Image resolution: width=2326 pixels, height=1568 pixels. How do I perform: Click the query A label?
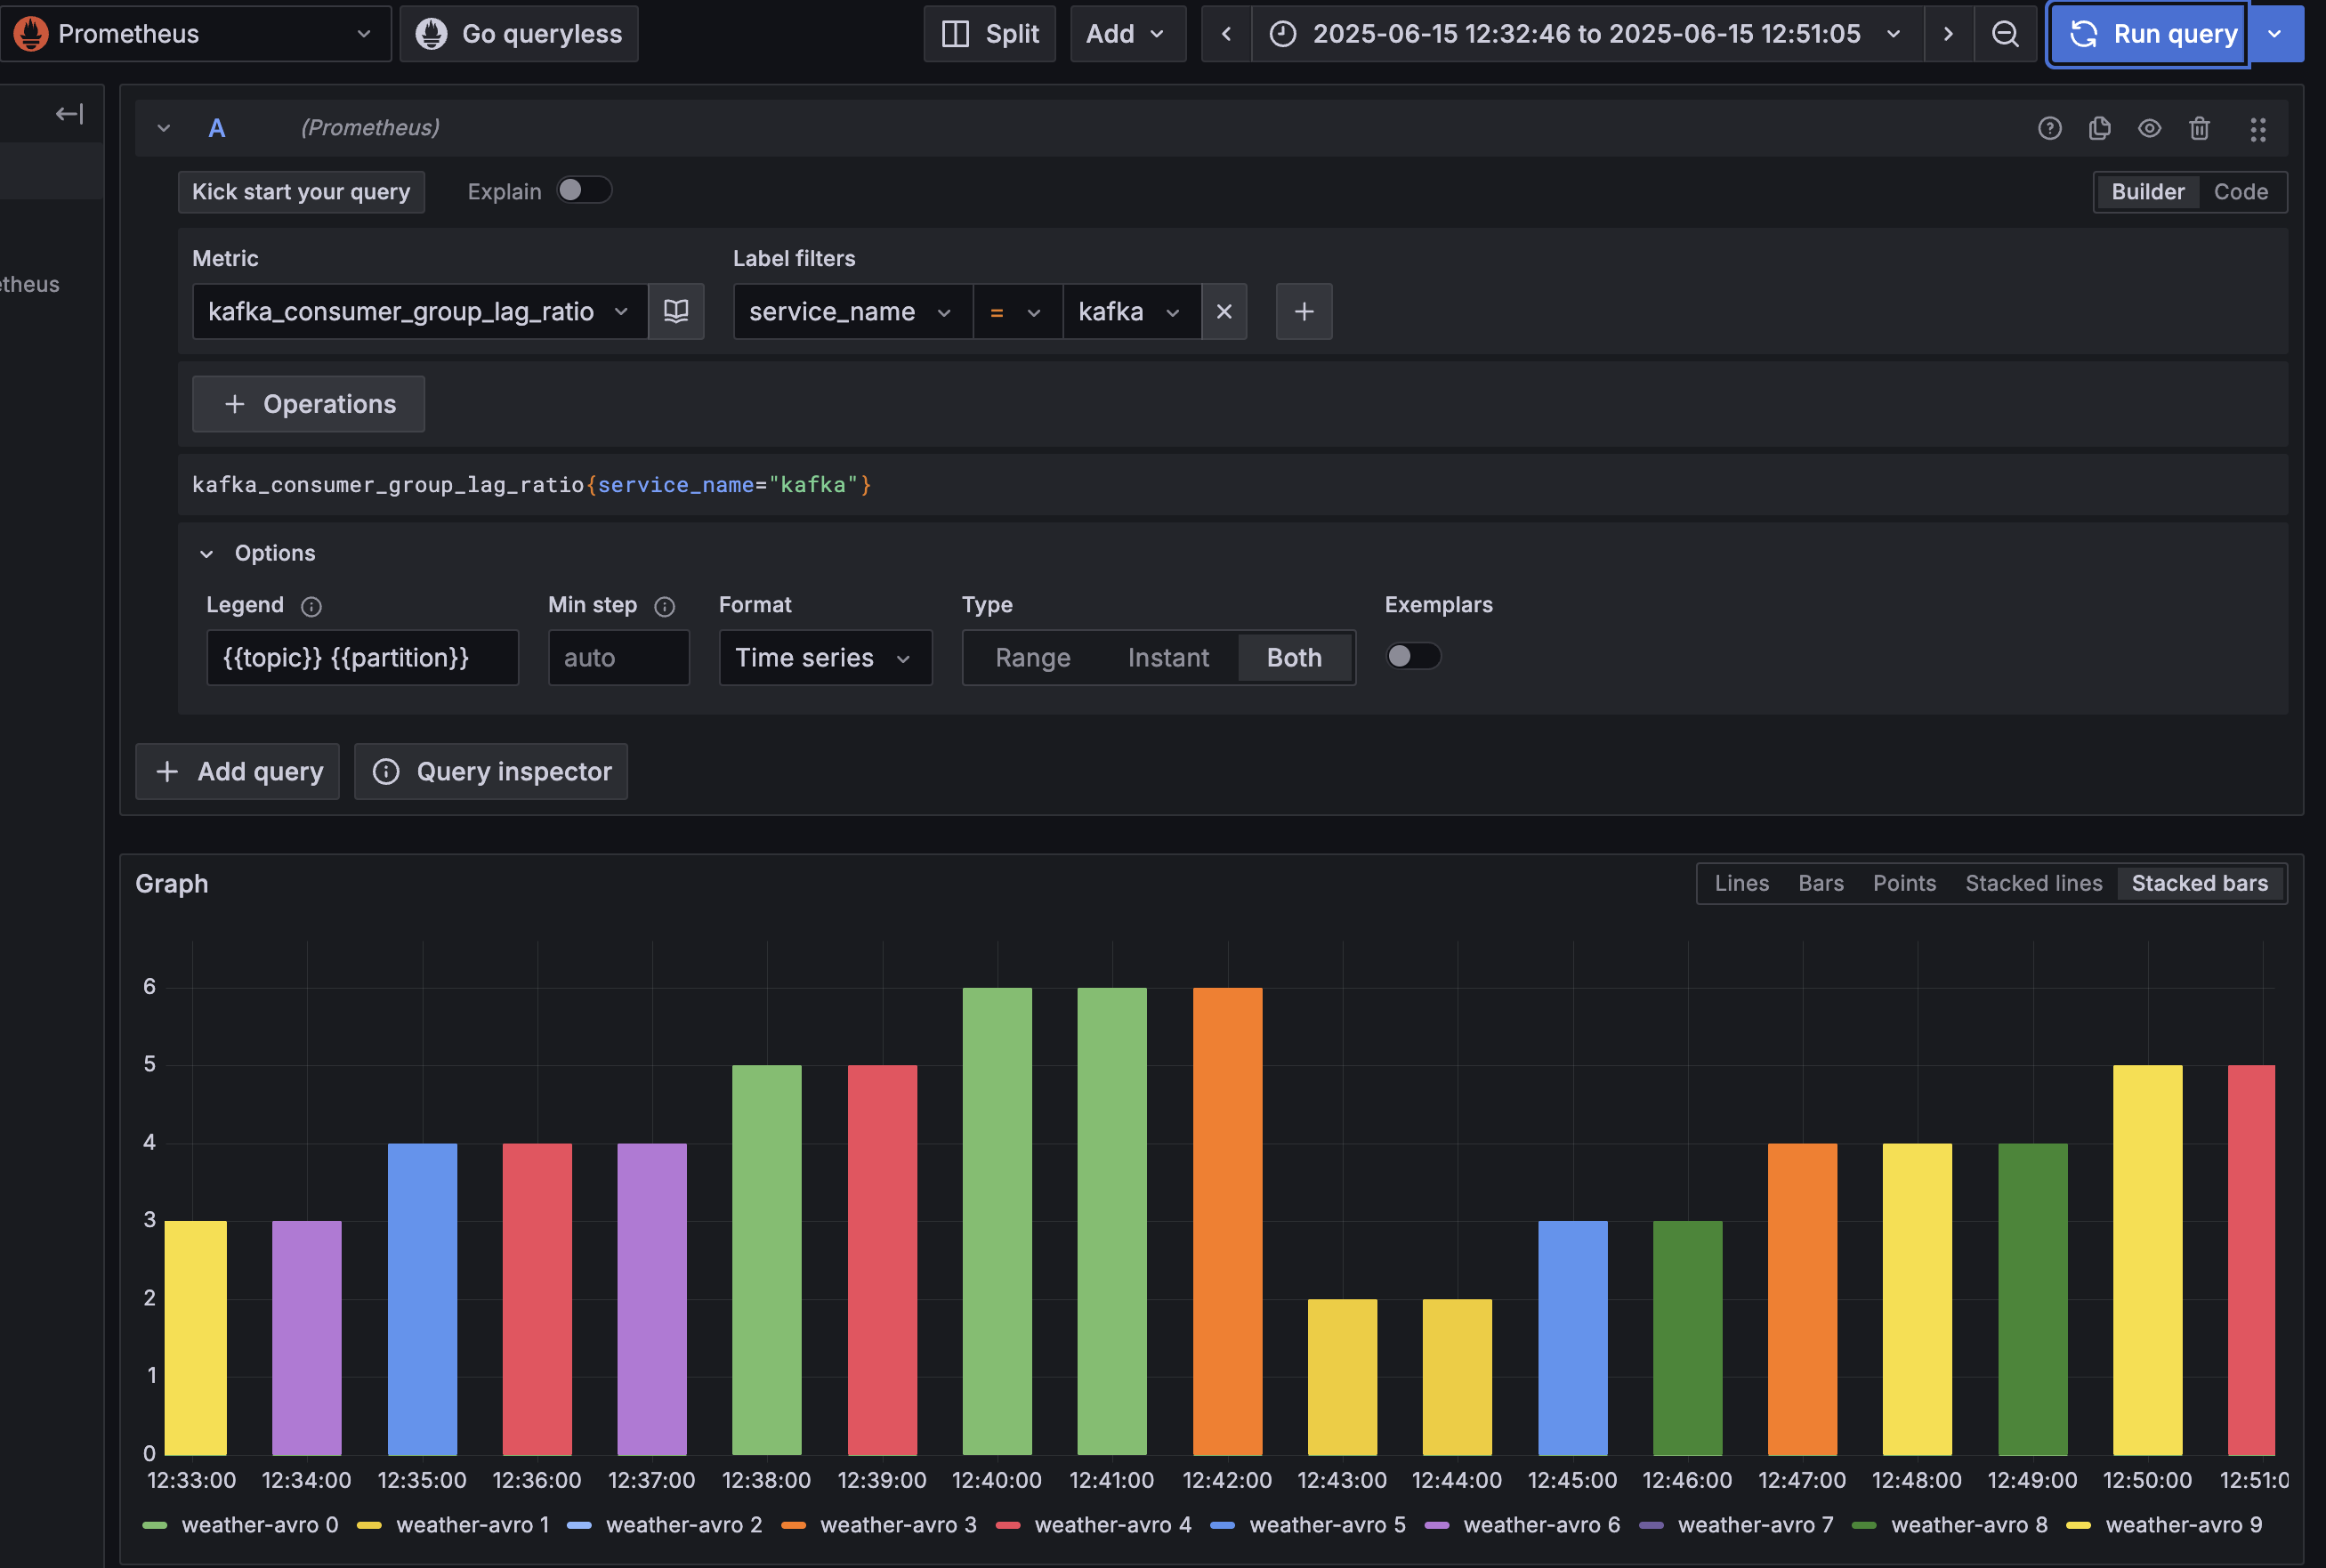(217, 128)
